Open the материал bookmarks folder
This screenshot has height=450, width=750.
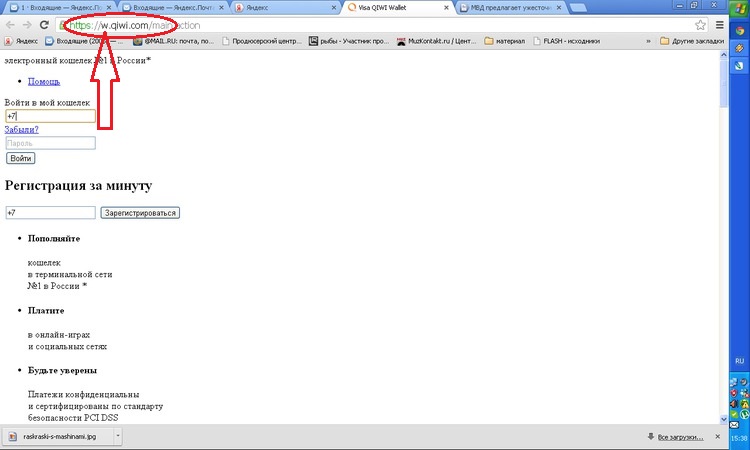(505, 41)
